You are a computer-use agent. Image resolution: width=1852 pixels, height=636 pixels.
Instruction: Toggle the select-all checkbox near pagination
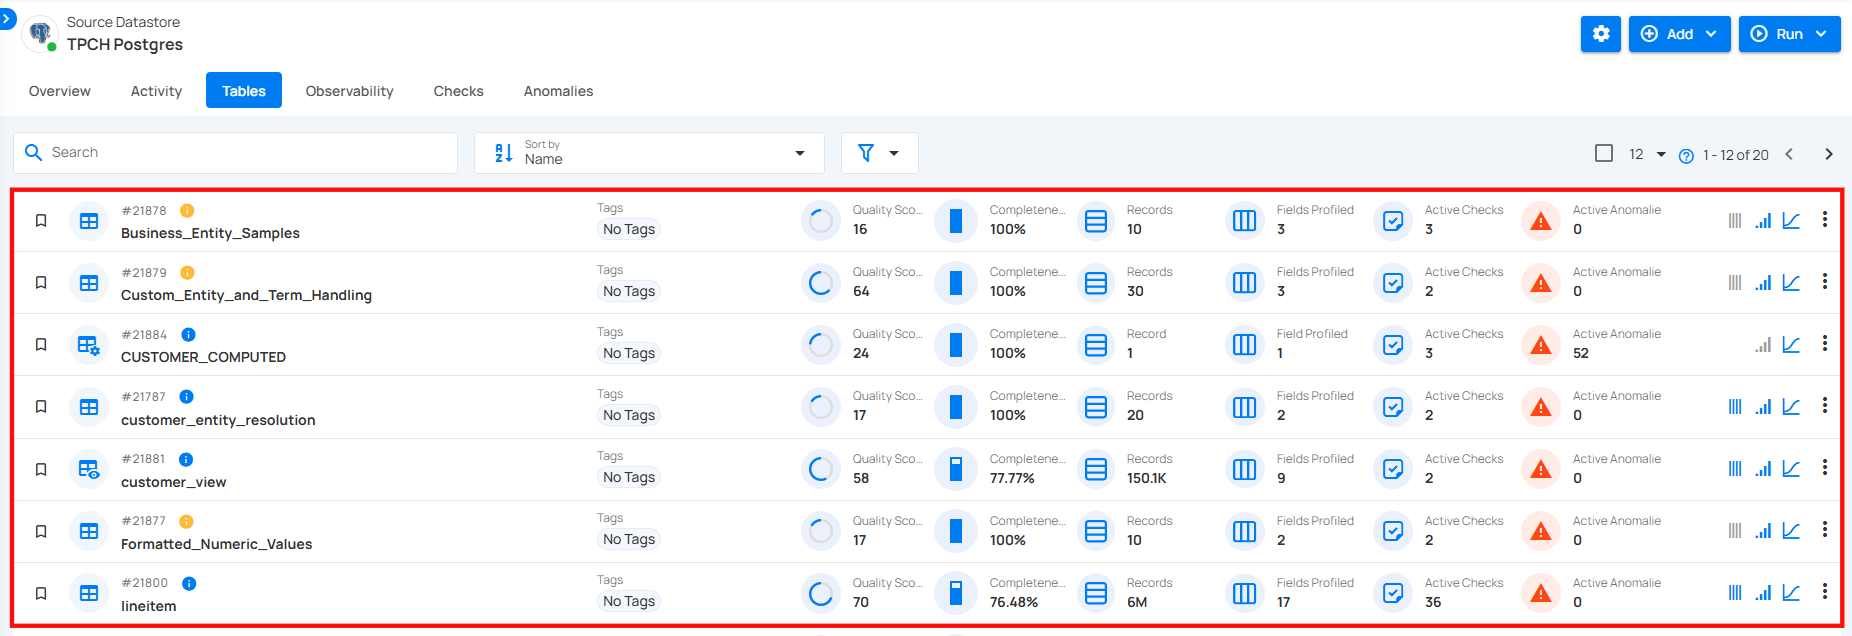tap(1604, 153)
